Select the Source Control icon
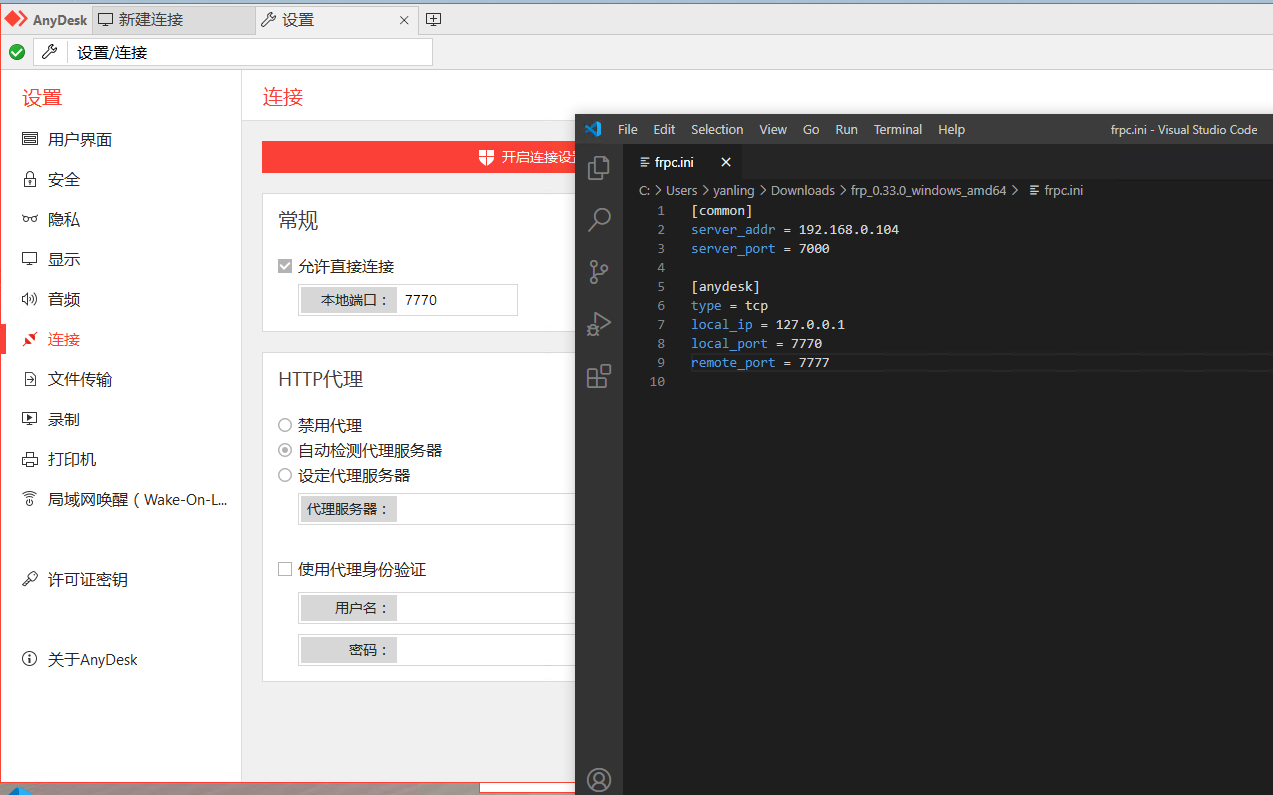Image resolution: width=1273 pixels, height=795 pixels. tap(598, 272)
